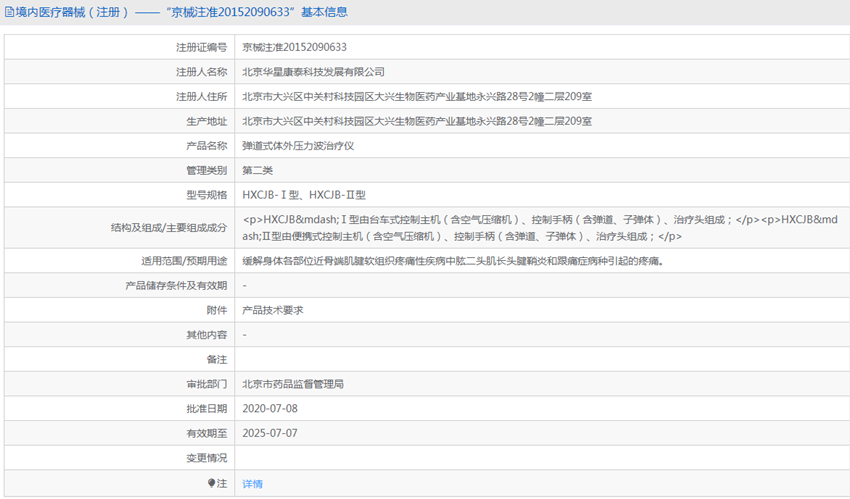Select expiry date 2025-07-07
Screen dimensions: 850x499
[270, 433]
